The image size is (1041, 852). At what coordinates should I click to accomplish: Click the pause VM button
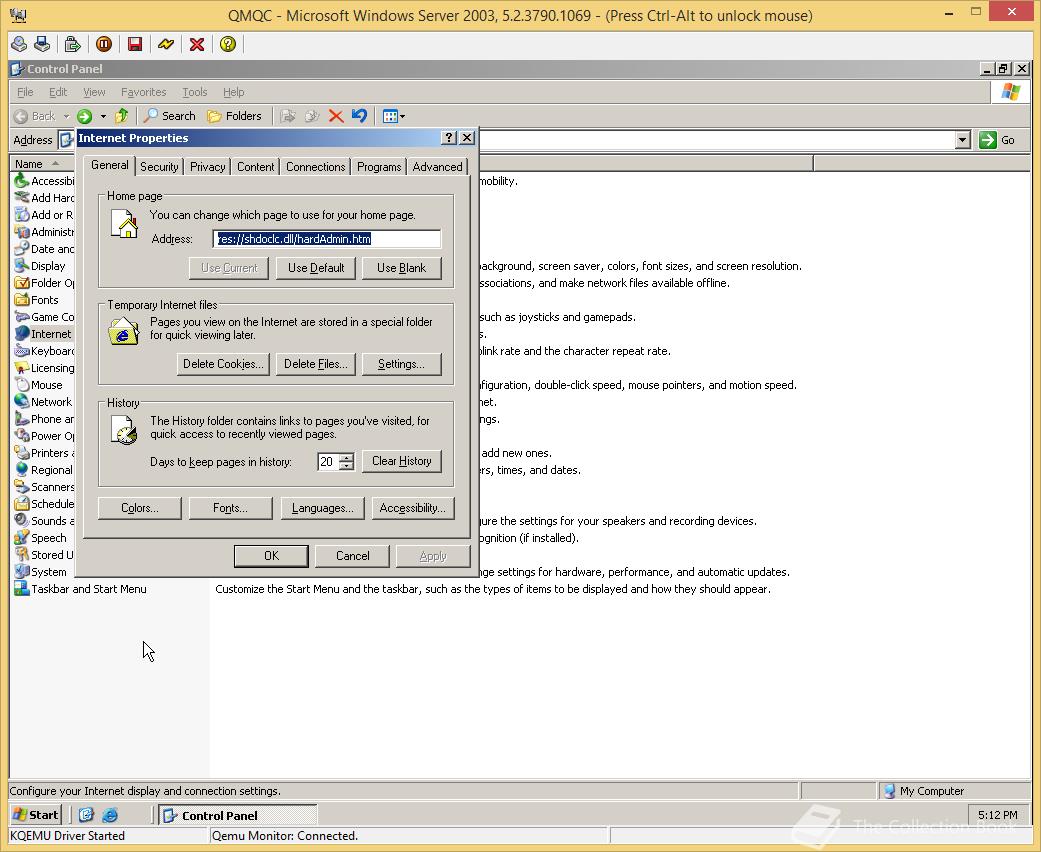click(104, 44)
